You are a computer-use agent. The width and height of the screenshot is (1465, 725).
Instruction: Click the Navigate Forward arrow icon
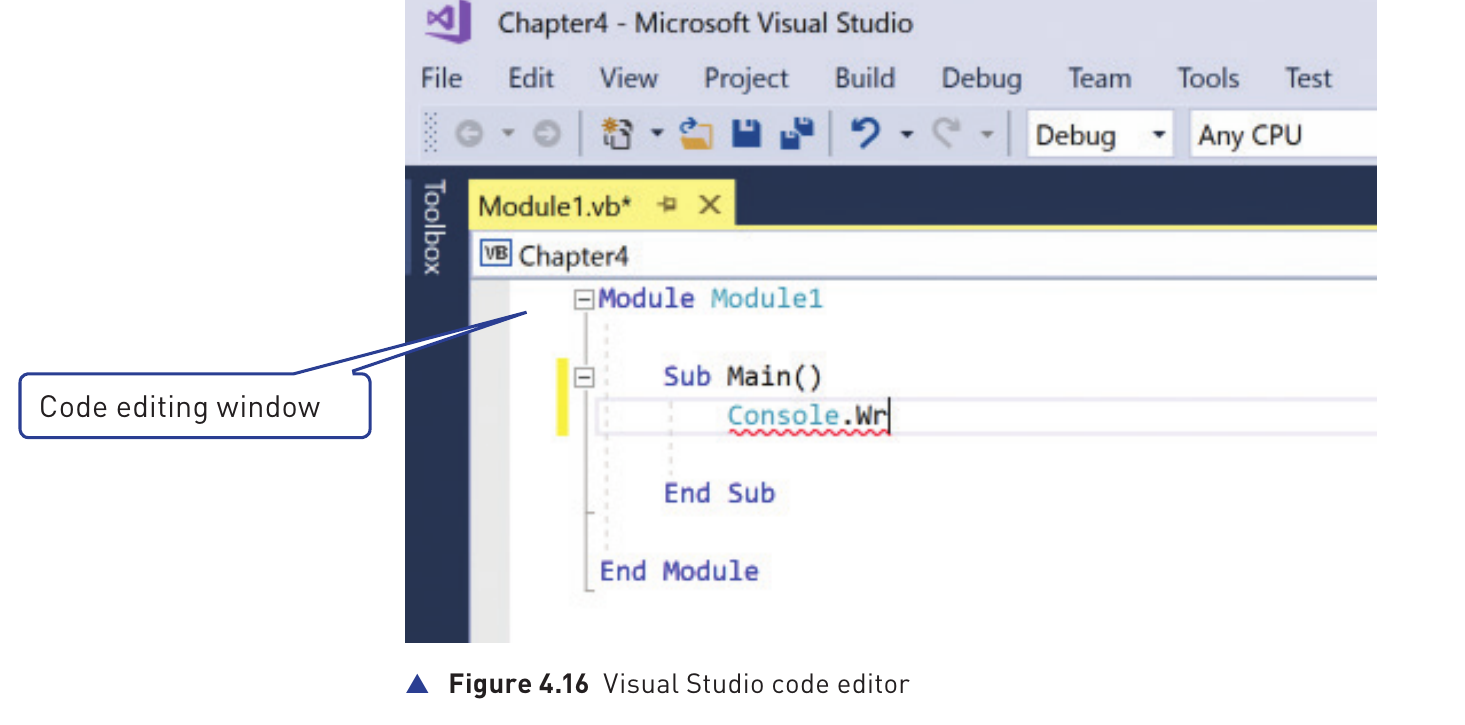tap(546, 135)
